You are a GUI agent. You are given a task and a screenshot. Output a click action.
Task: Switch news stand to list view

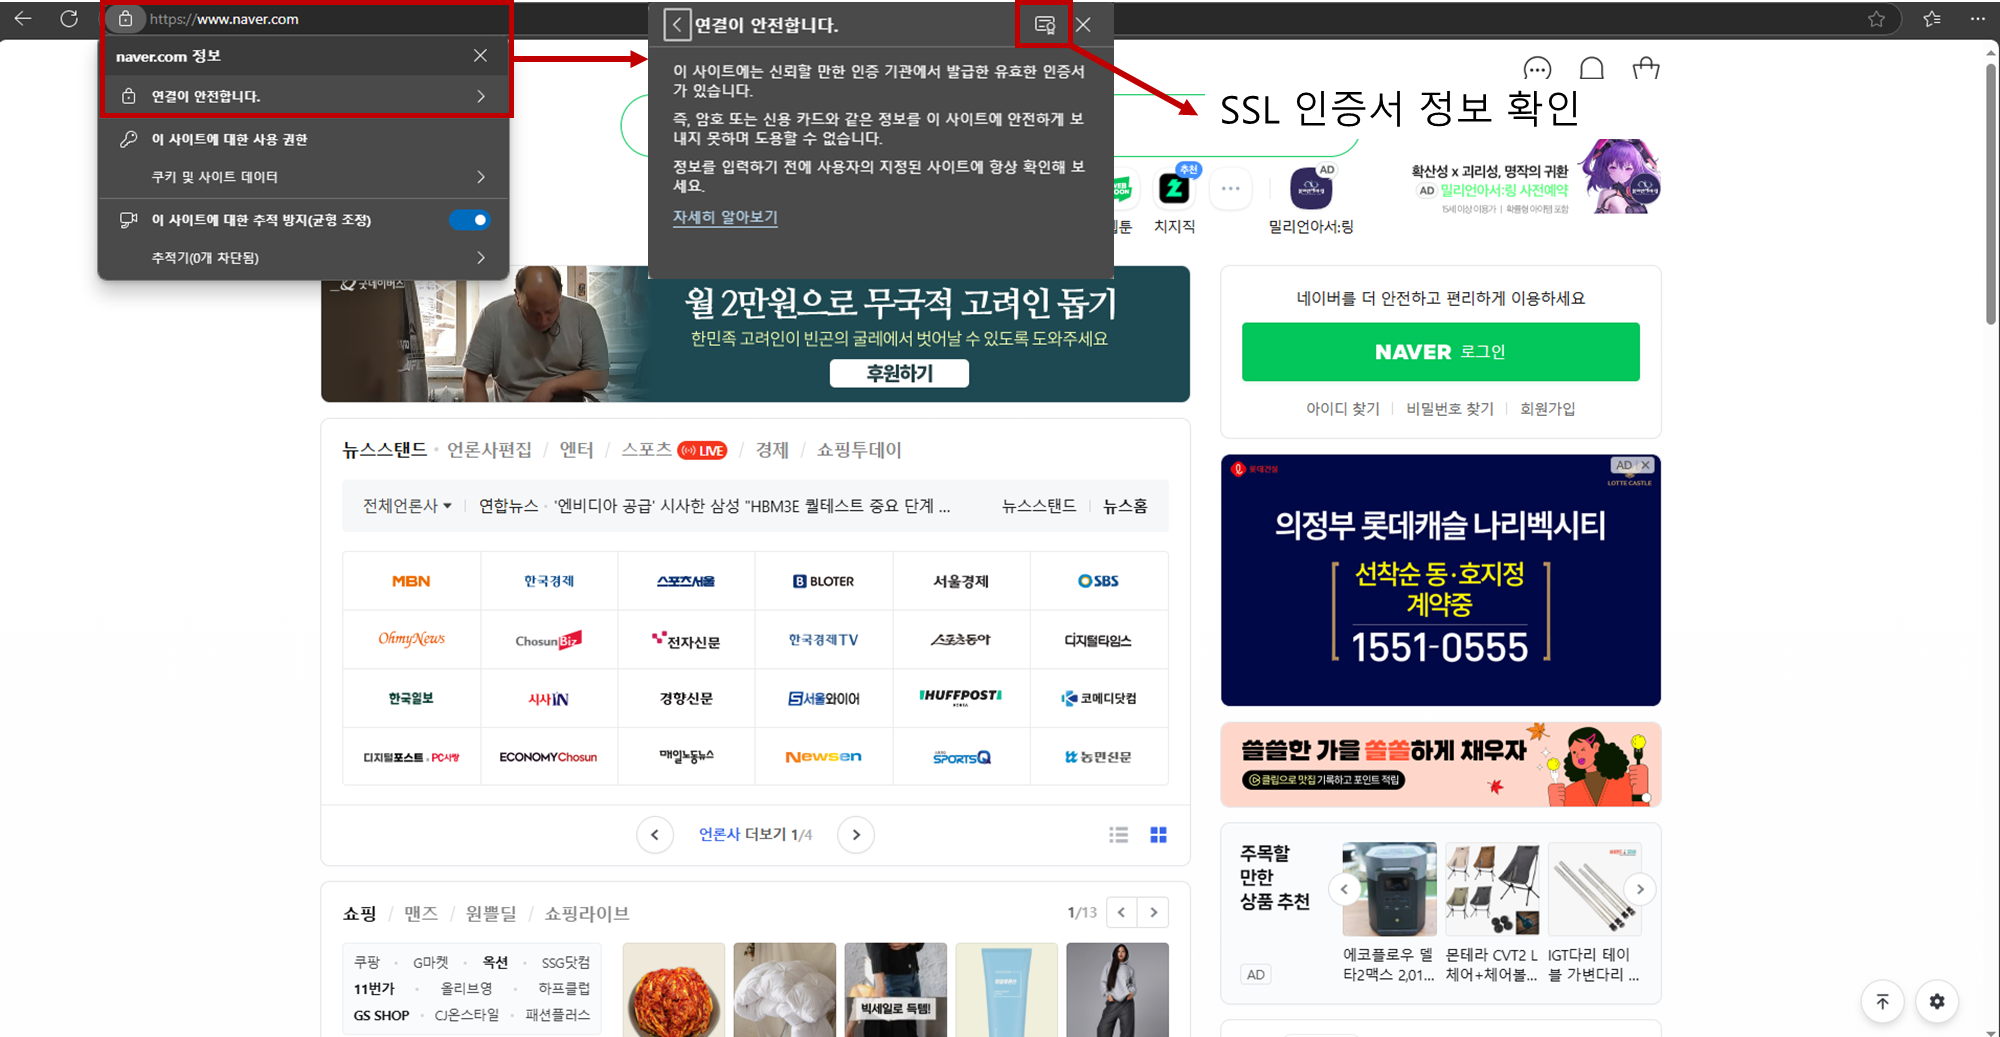pyautogui.click(x=1118, y=834)
